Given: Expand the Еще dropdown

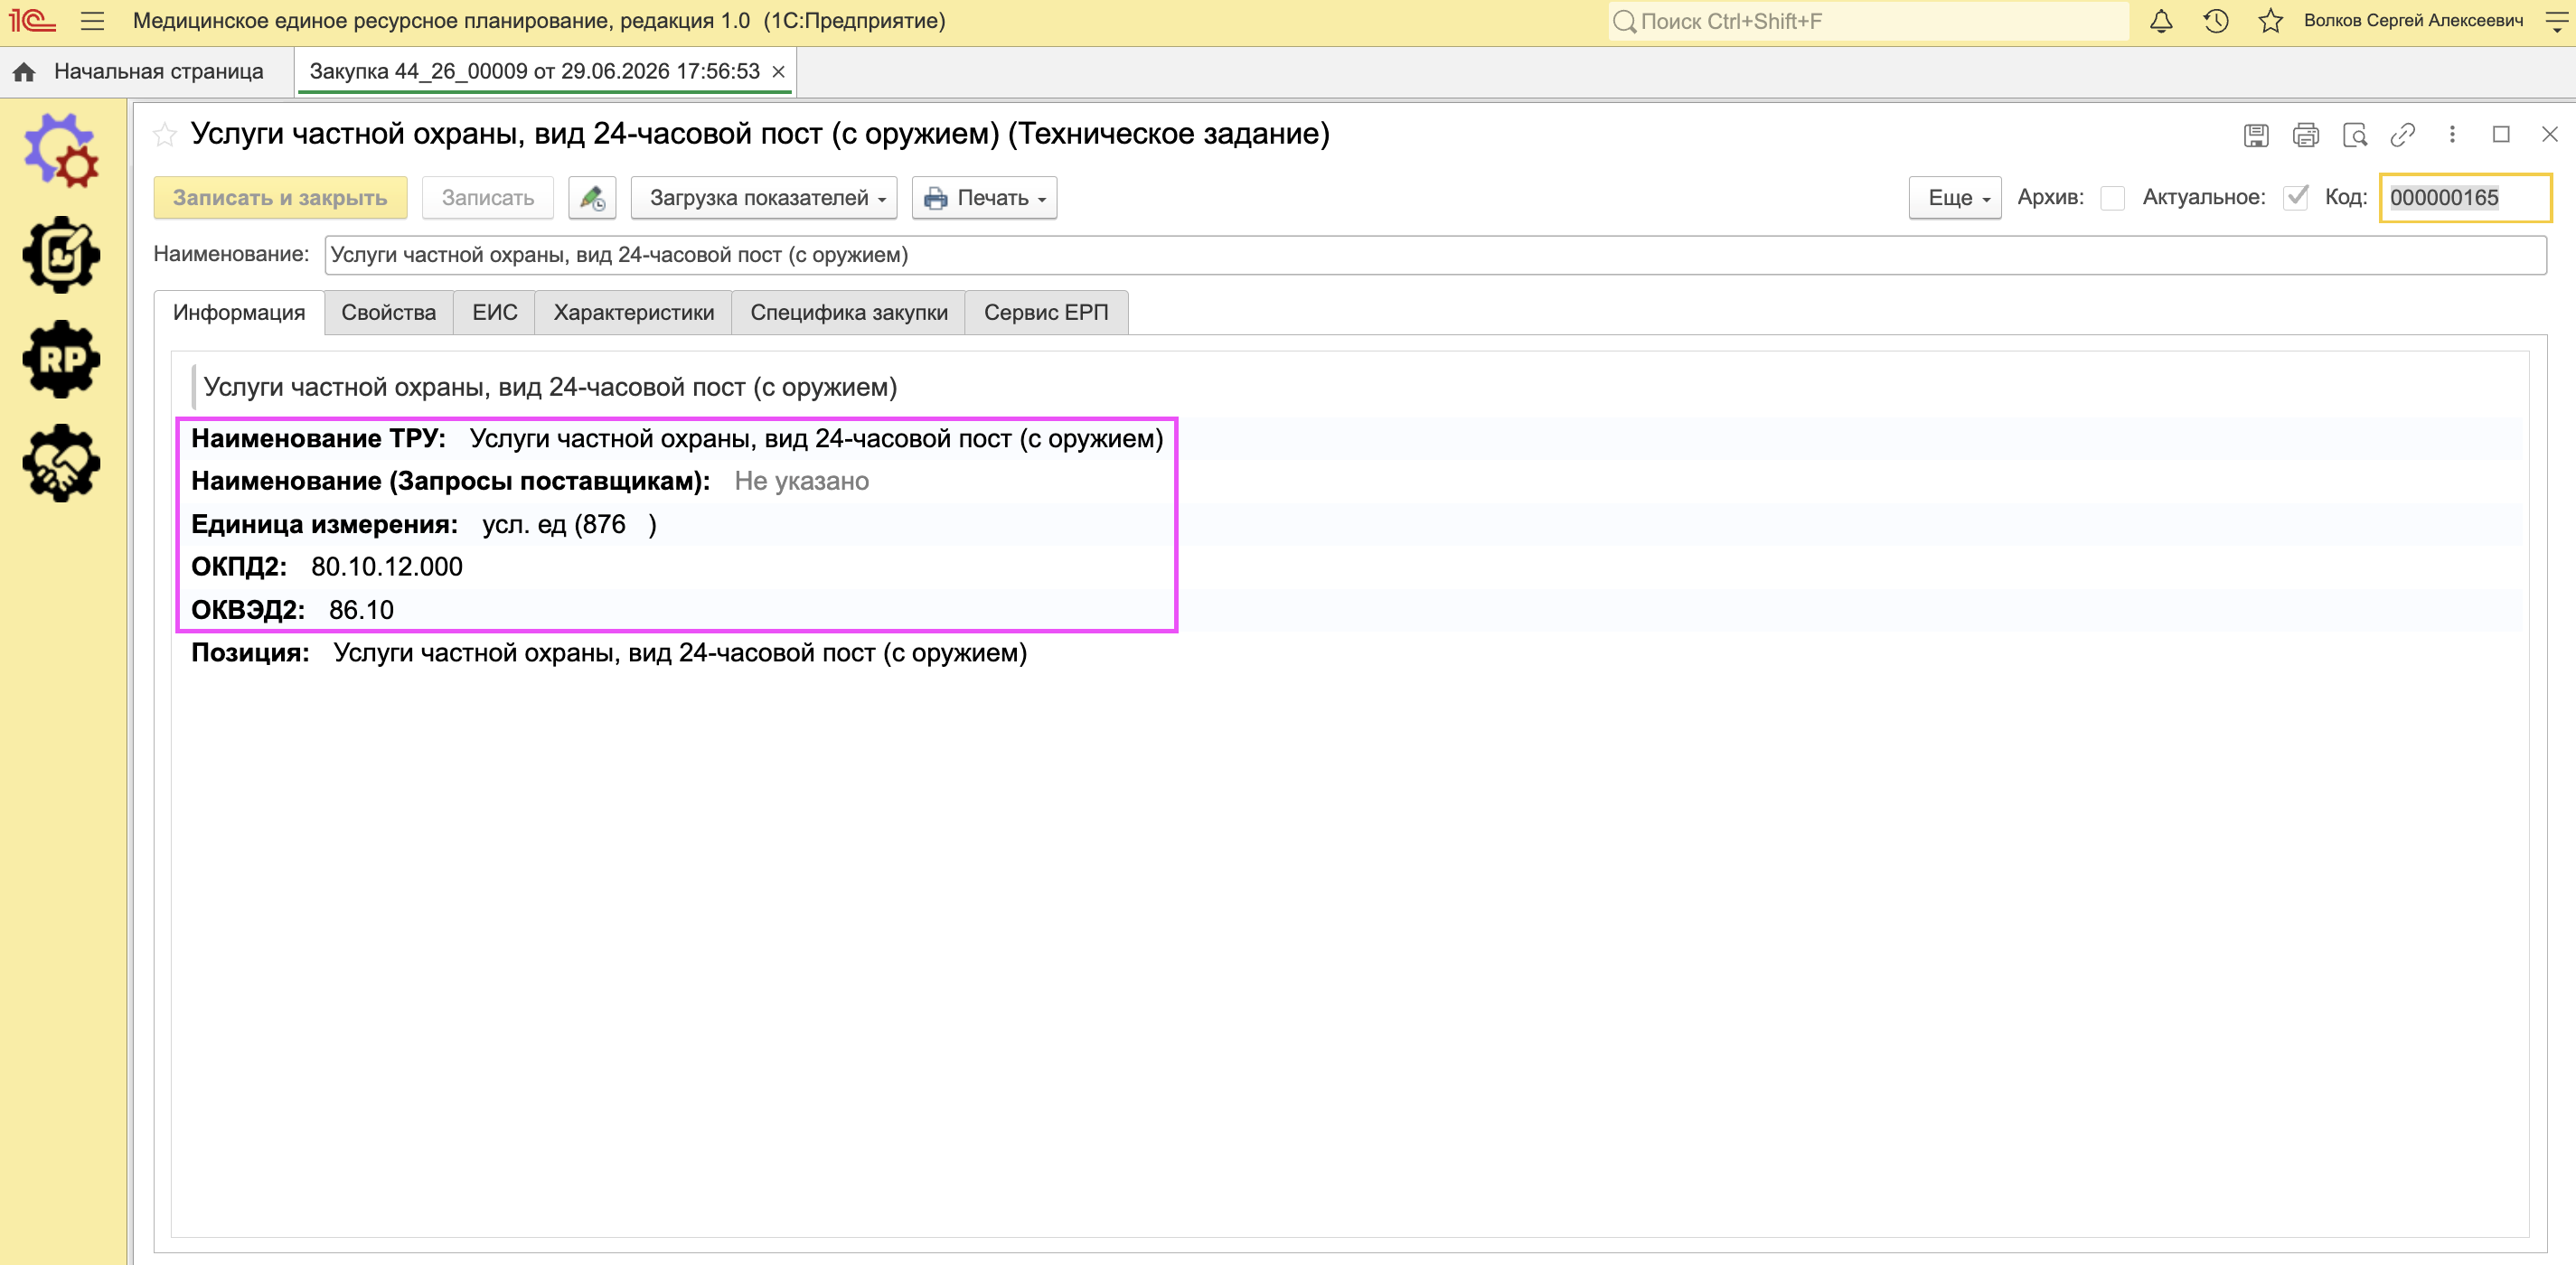Looking at the screenshot, I should click(1955, 198).
